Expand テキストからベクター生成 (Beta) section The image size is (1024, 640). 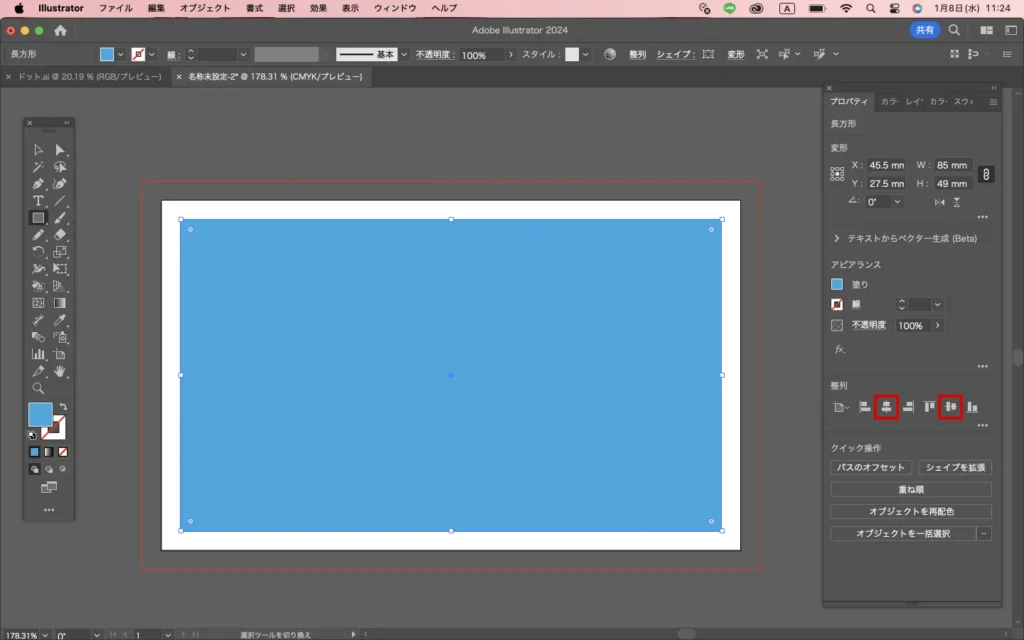click(x=836, y=238)
